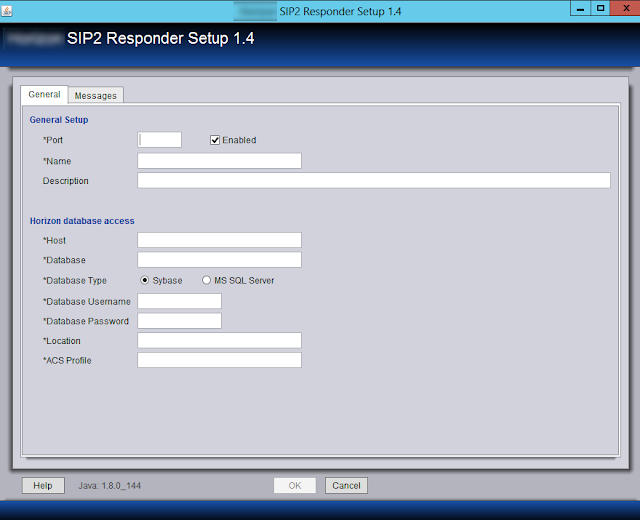Click the '*Database Type' label
Viewport: 640px width, 520px height.
[x=75, y=281]
